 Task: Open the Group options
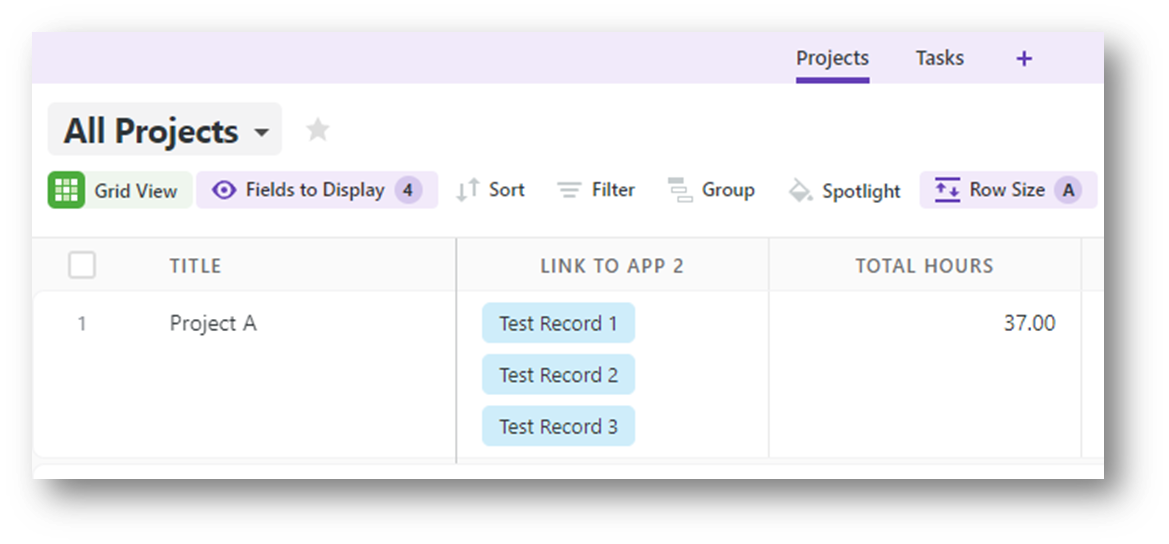[710, 190]
